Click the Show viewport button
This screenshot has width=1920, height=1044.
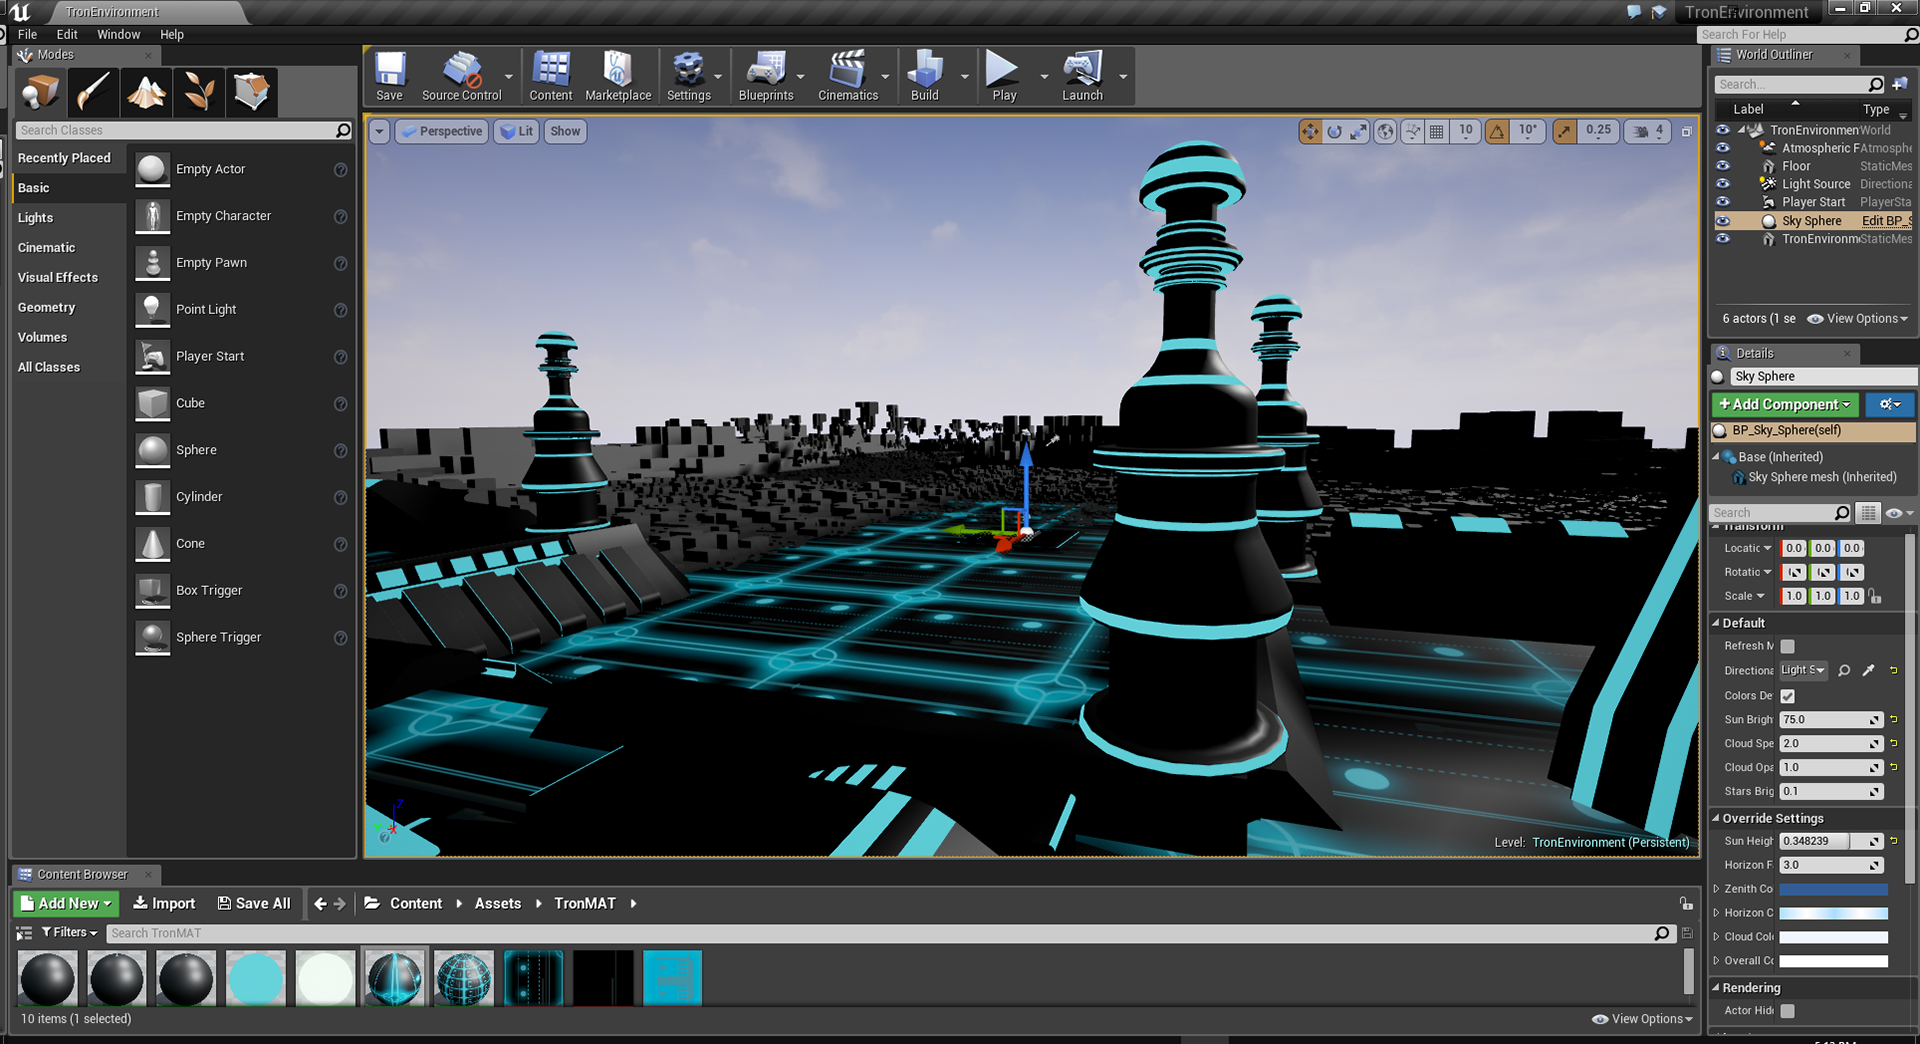click(x=565, y=131)
